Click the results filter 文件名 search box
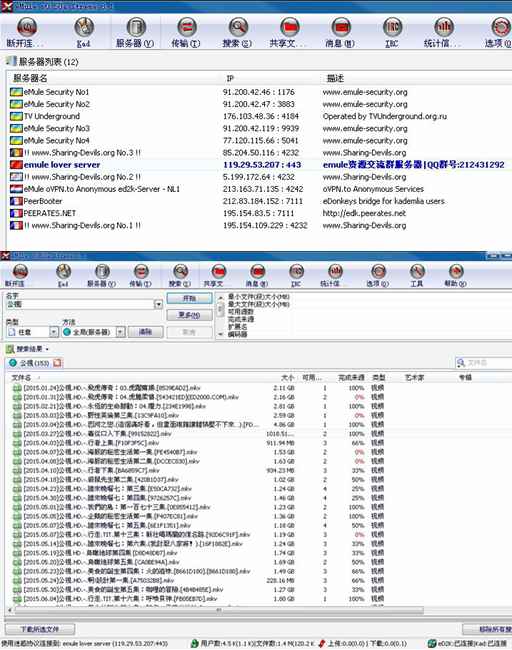This screenshot has height=650, width=512. tap(483, 363)
